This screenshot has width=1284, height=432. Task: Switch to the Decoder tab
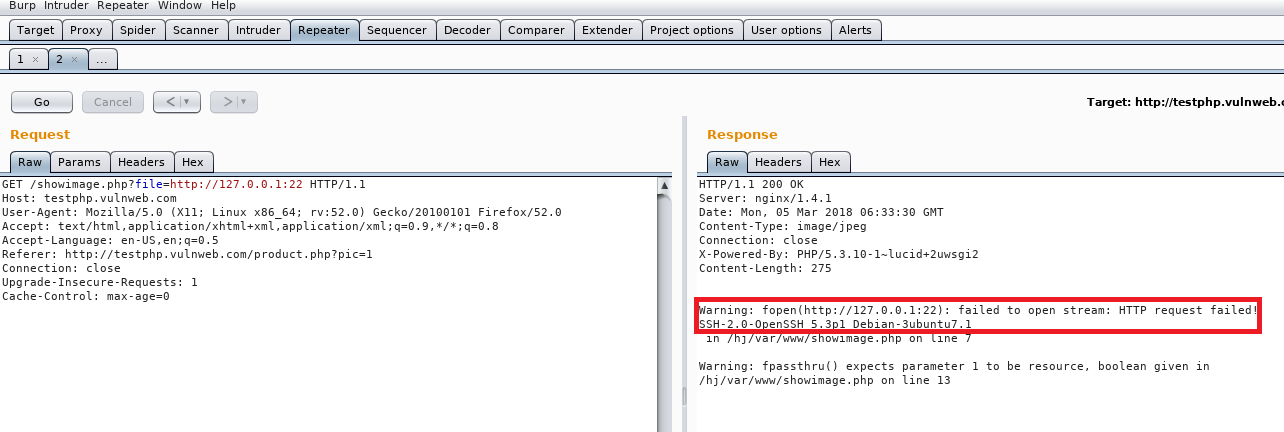(467, 30)
